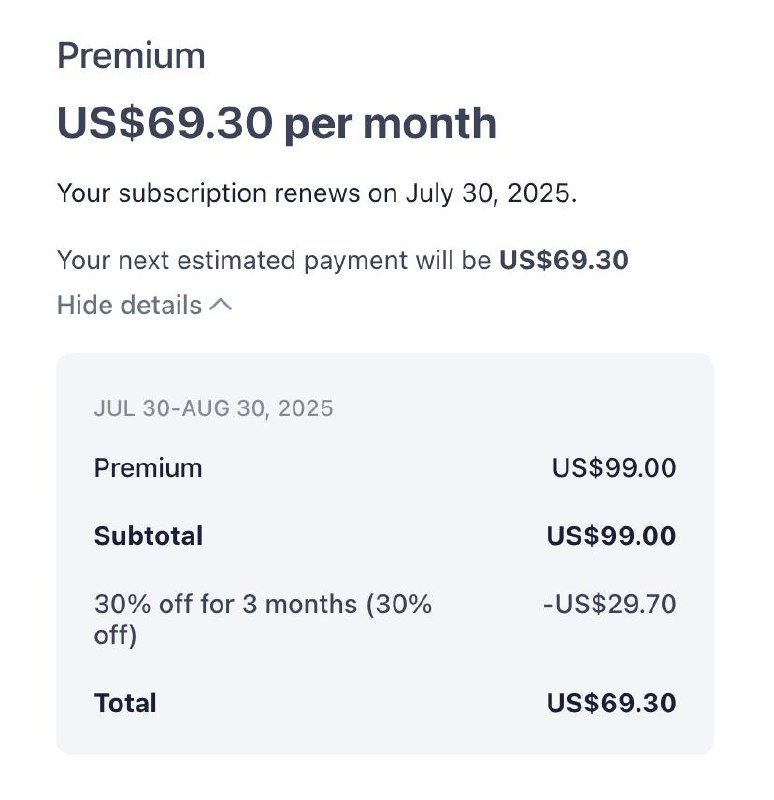Image resolution: width=774 pixels, height=800 pixels.
Task: Select the Premium line item in details
Action: point(148,468)
